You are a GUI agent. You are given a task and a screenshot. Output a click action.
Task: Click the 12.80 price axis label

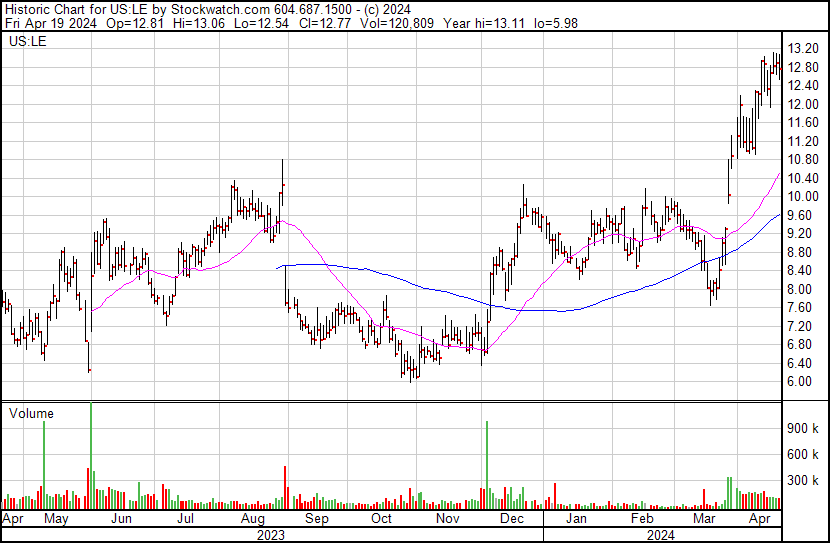pyautogui.click(x=803, y=67)
